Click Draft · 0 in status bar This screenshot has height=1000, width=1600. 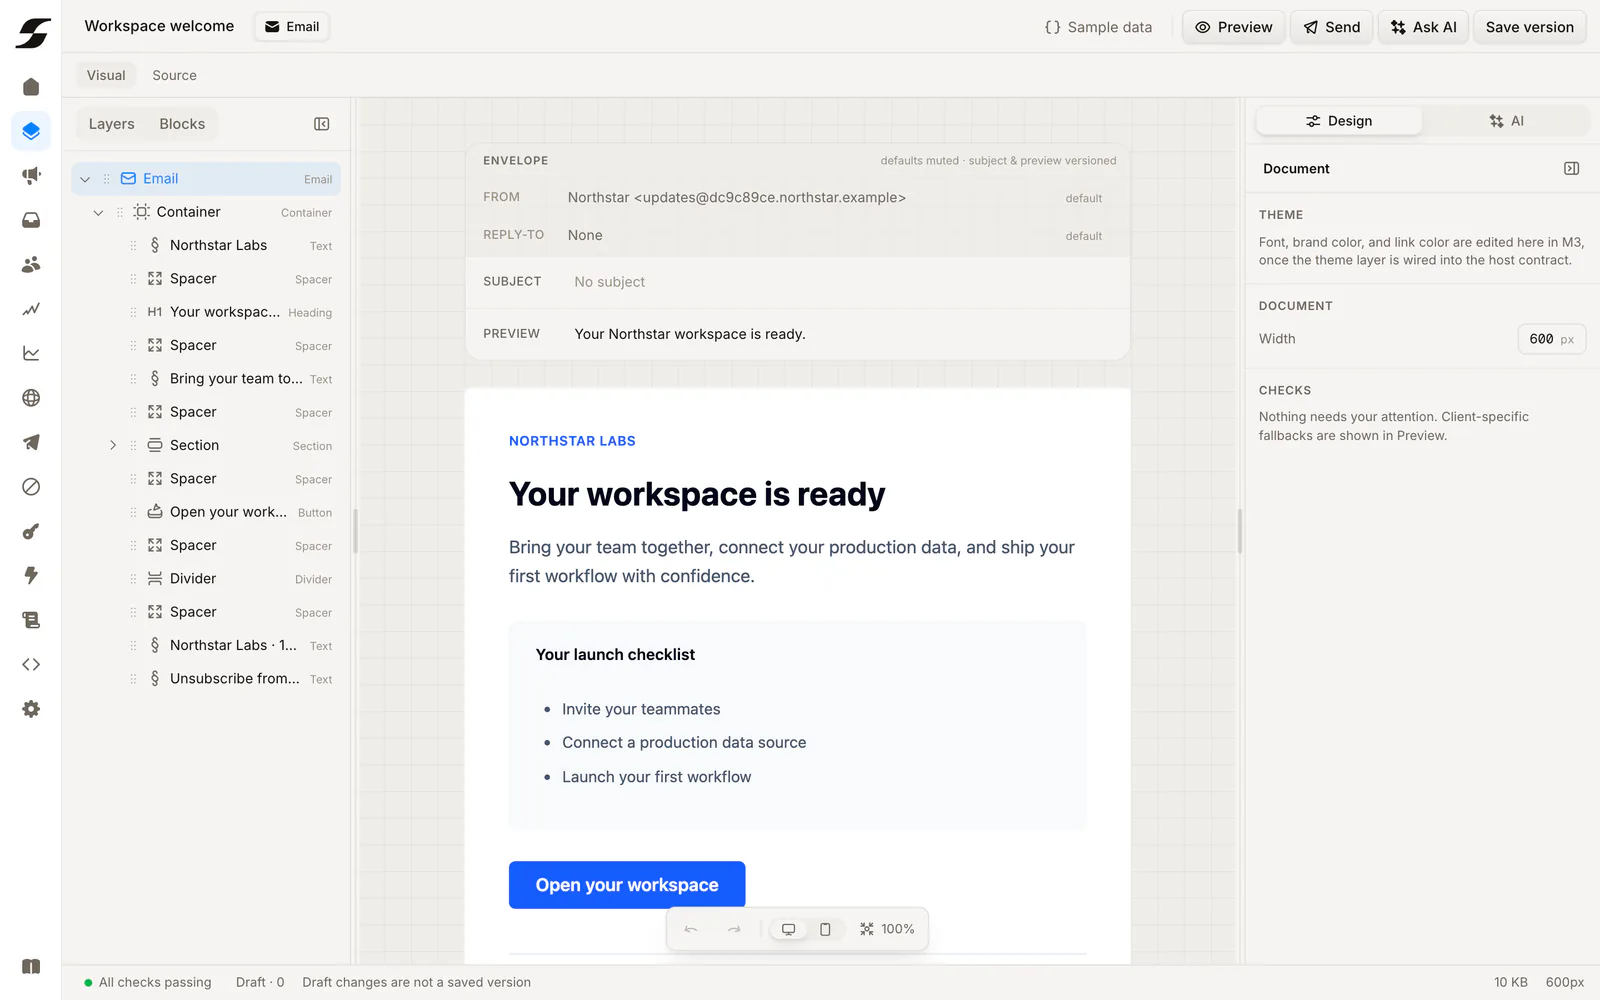[260, 982]
